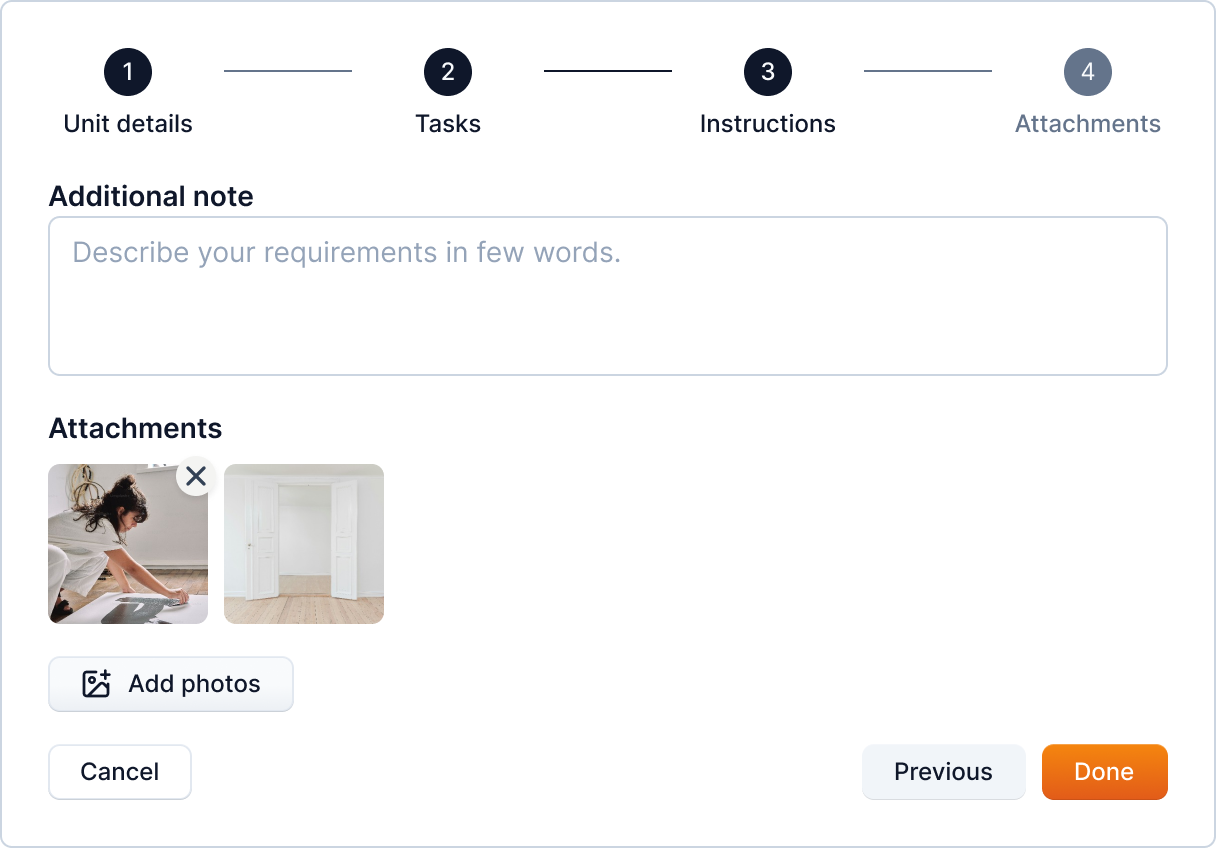Jump to the Instructions step label
The width and height of the screenshot is (1216, 848).
[768, 124]
